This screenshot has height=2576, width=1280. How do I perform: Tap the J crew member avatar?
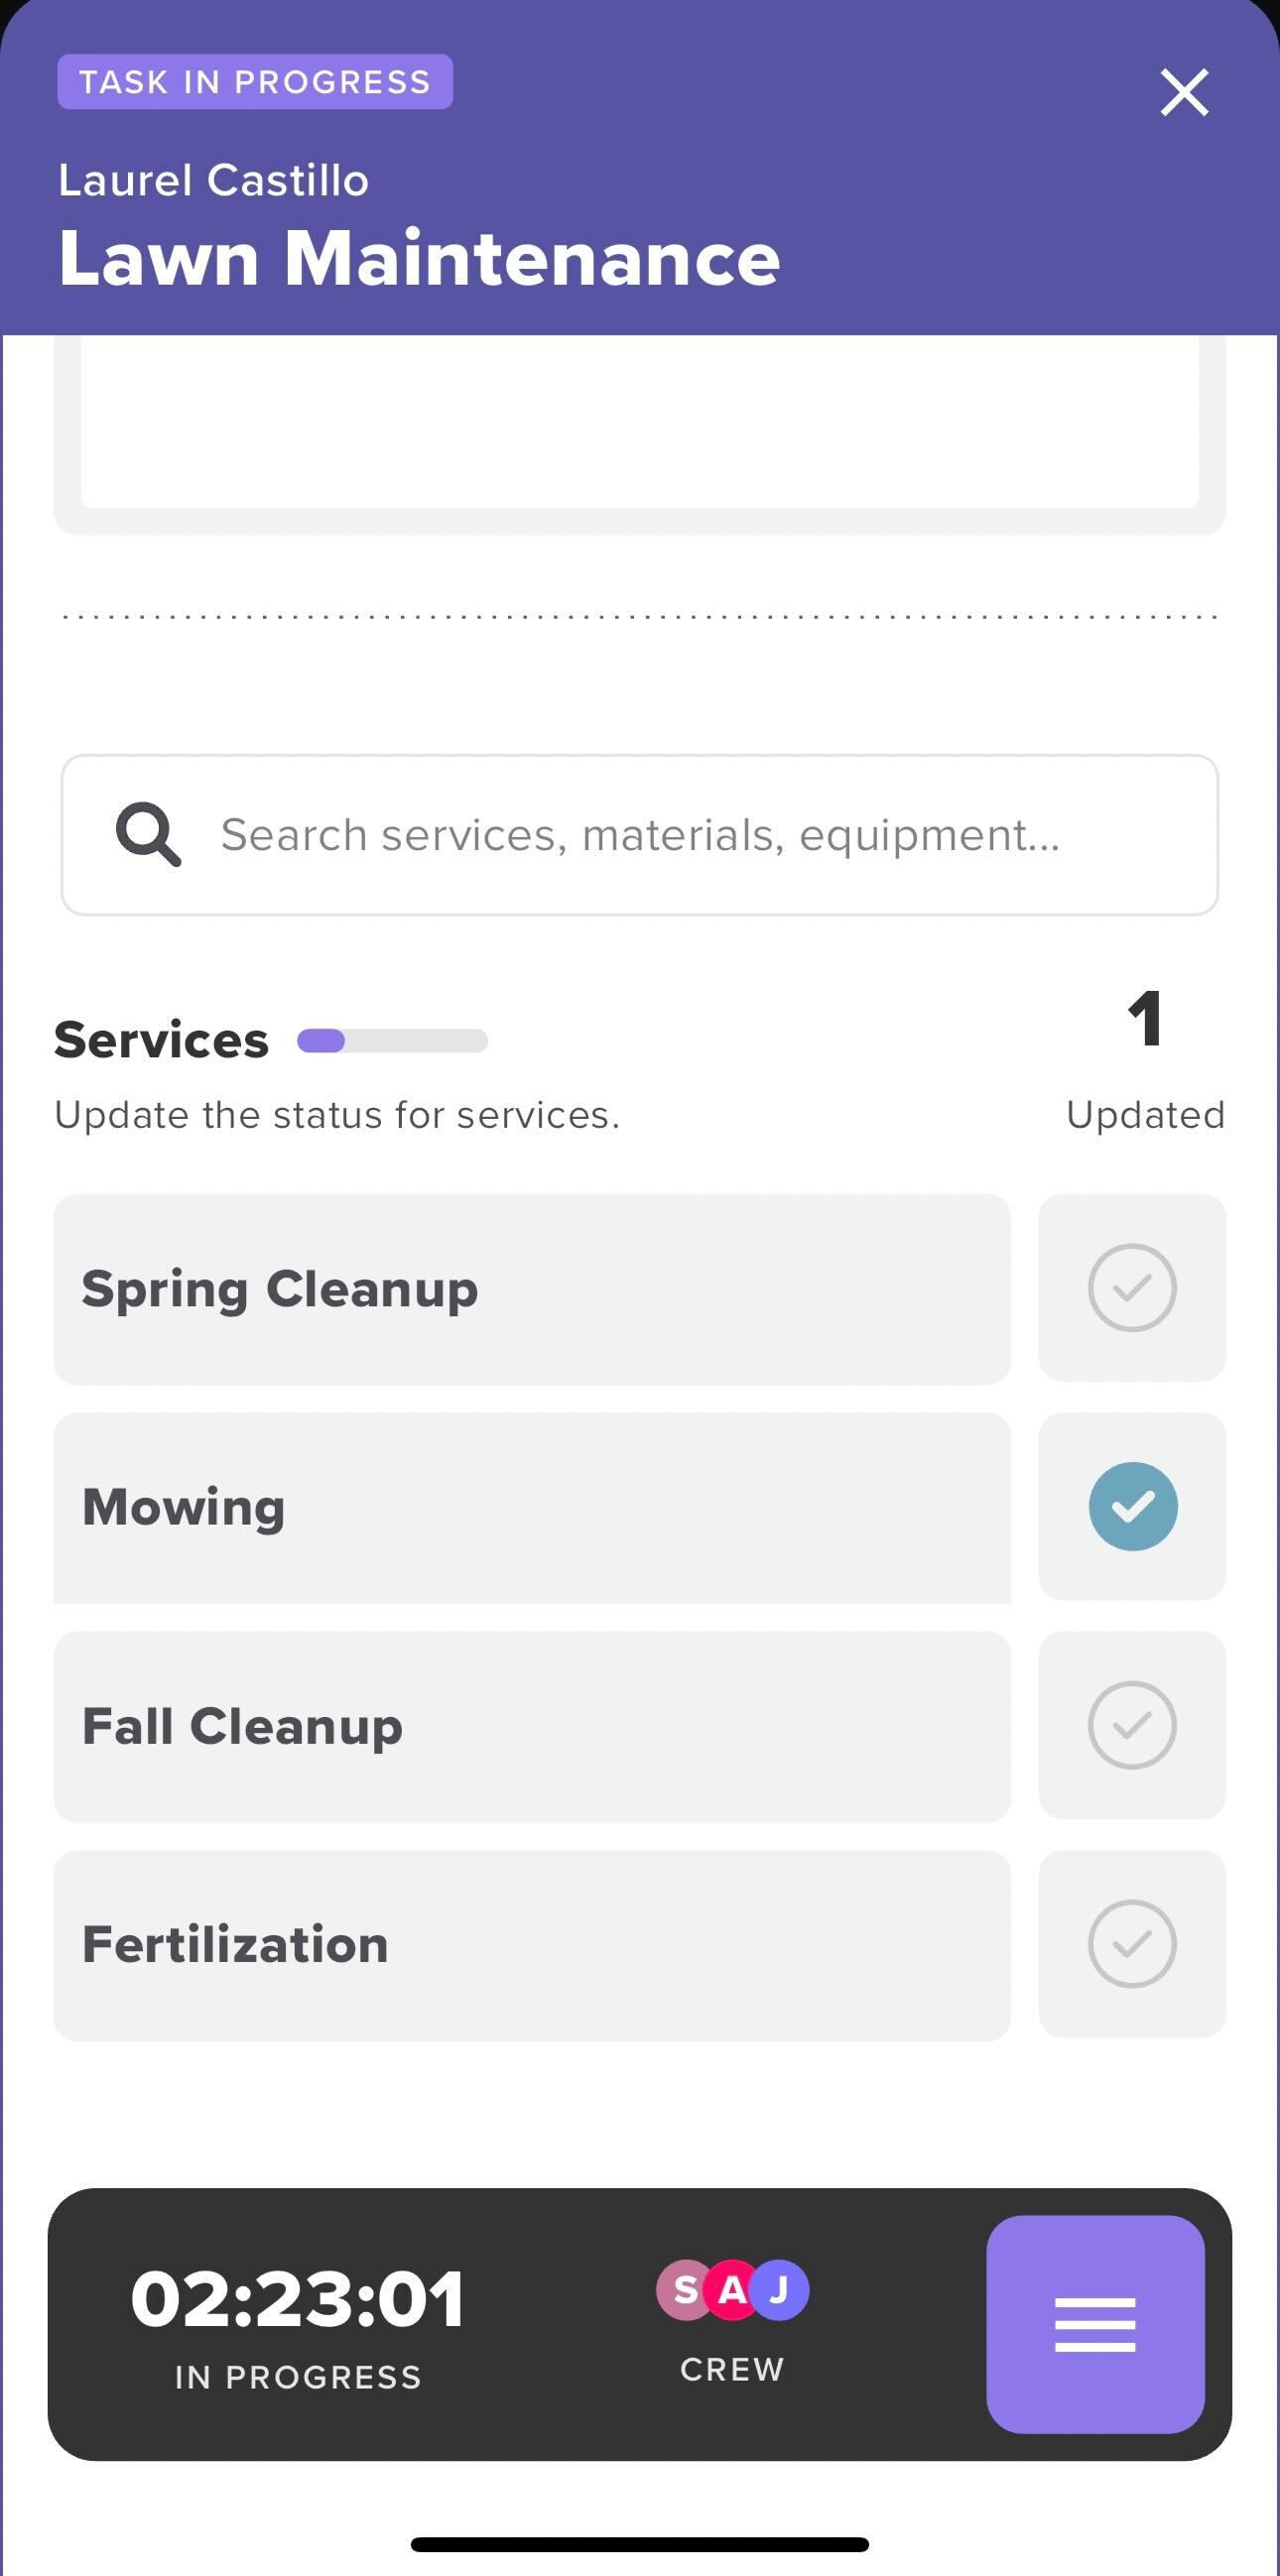coord(779,2289)
